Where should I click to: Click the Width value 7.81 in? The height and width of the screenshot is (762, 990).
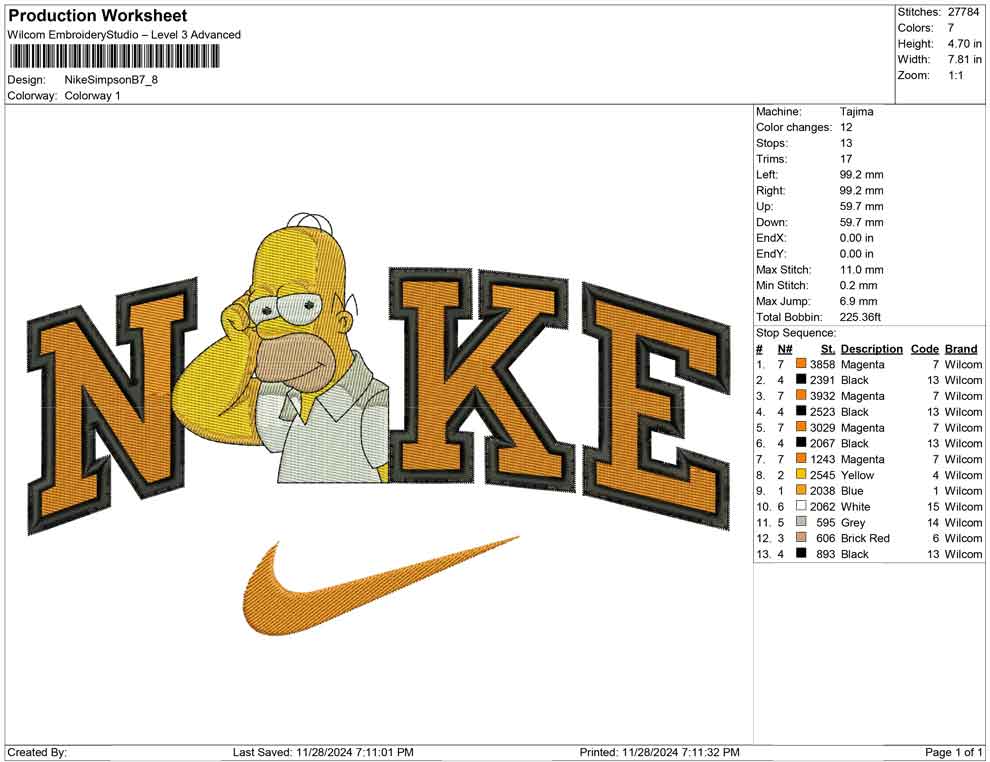tap(964, 59)
